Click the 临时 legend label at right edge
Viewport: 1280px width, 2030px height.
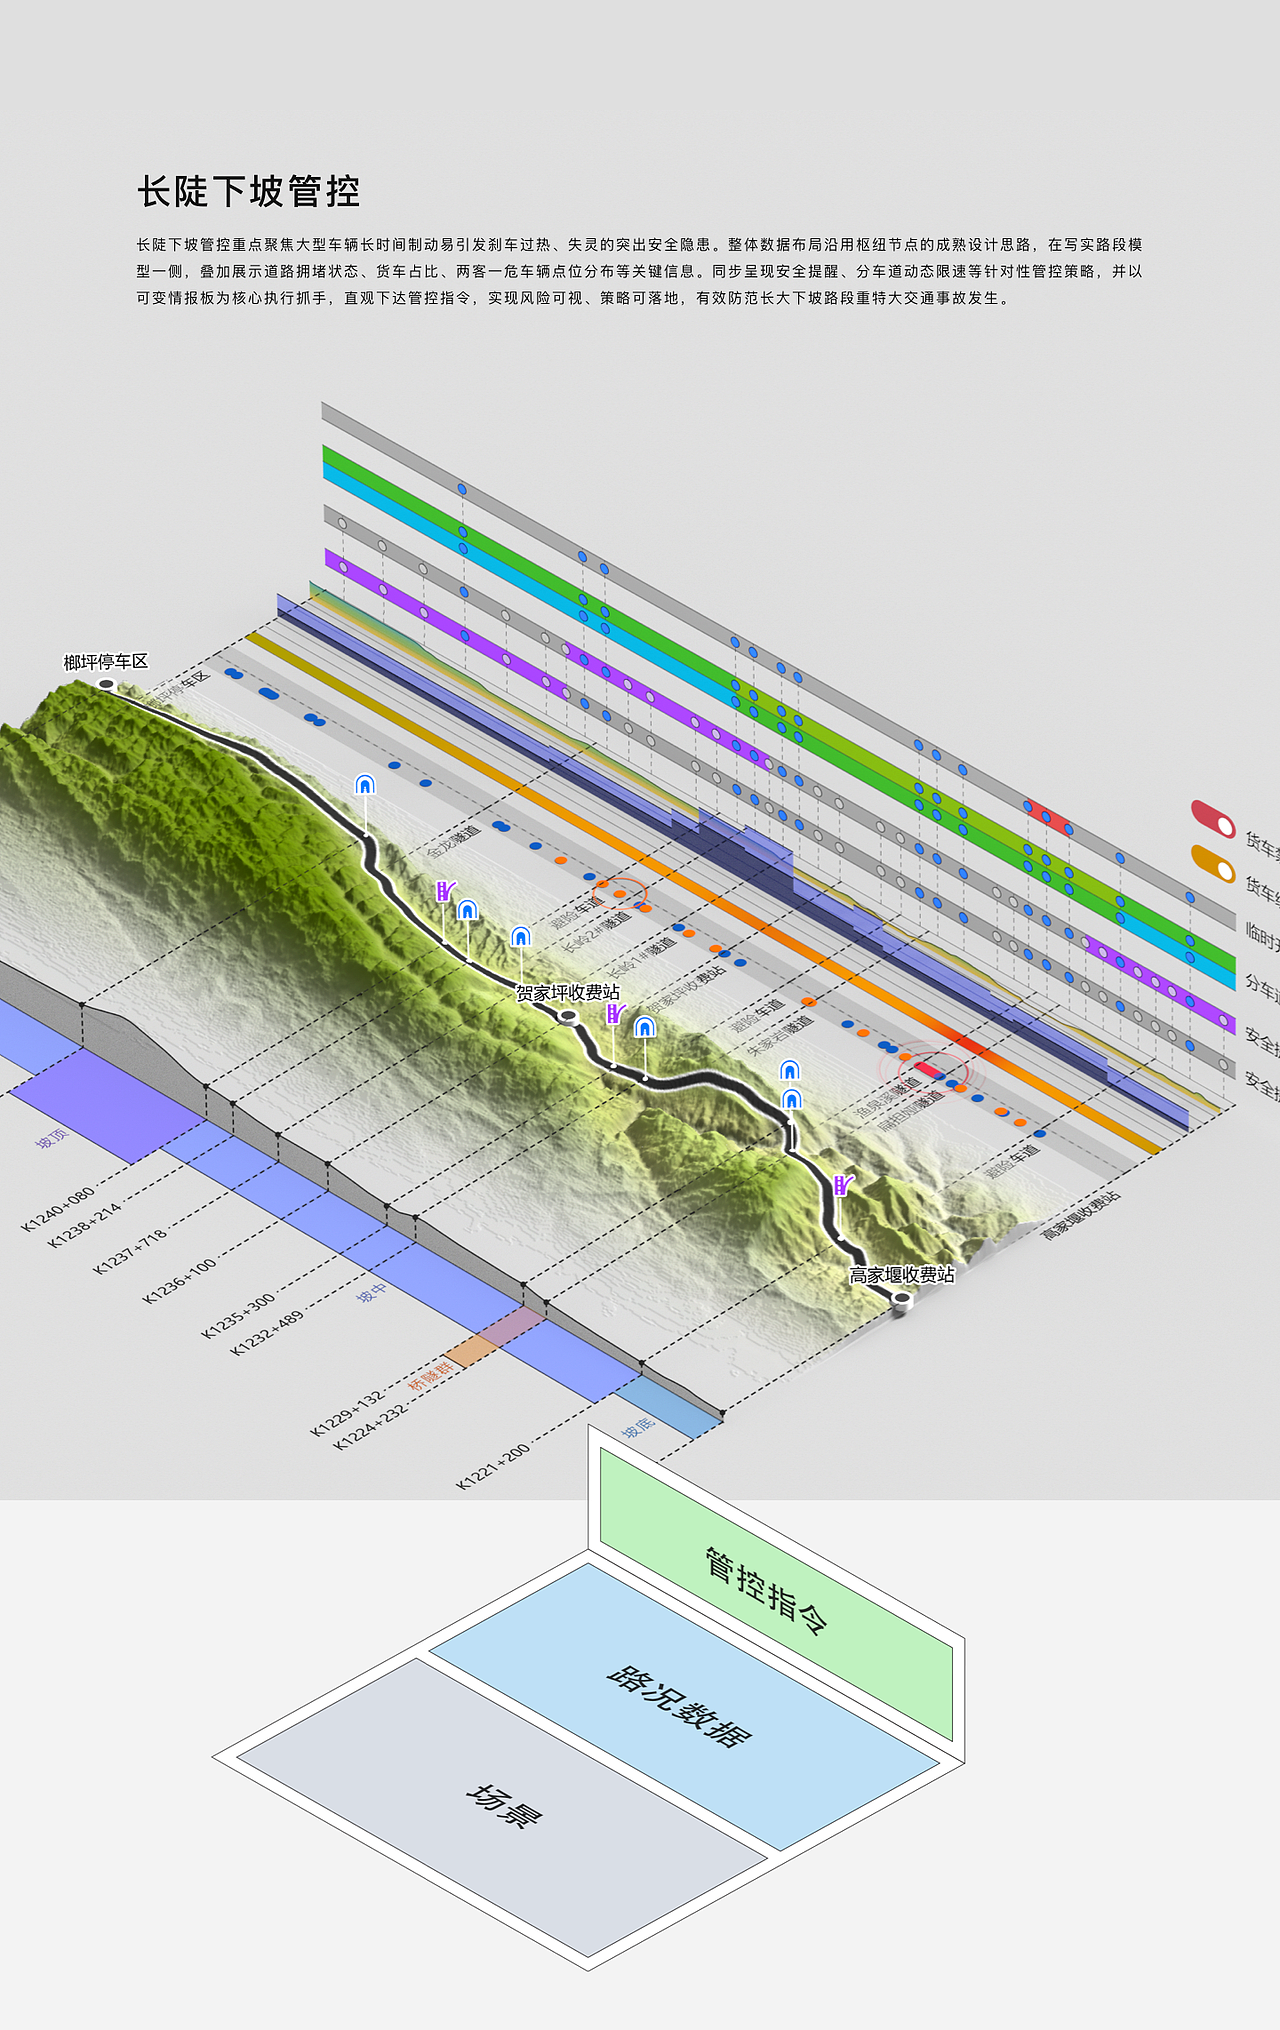click(1262, 936)
